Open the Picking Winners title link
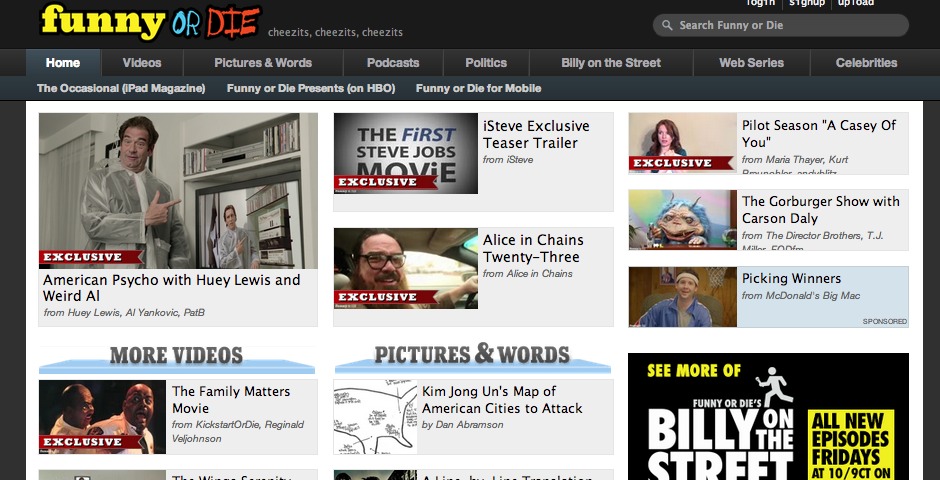Viewport: 940px width, 480px height. tap(791, 278)
